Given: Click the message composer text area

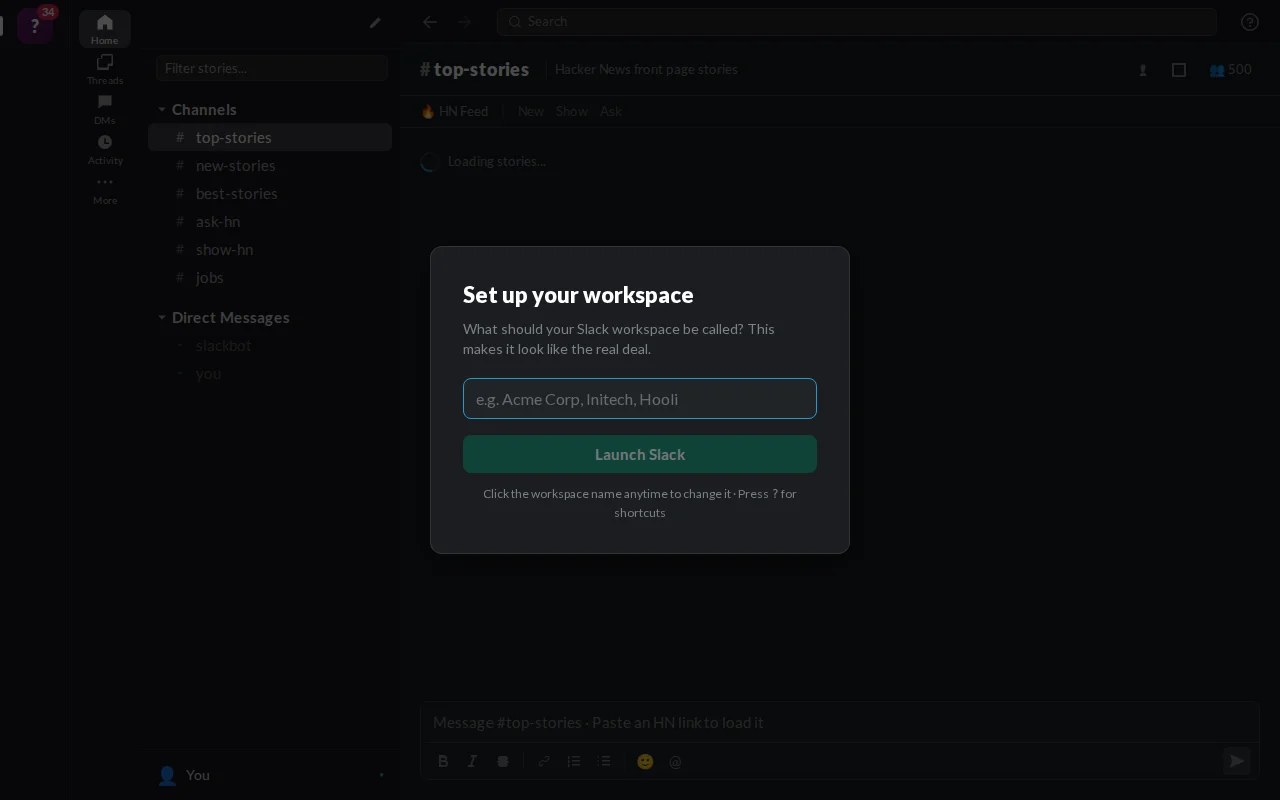Looking at the screenshot, I should click(839, 722).
